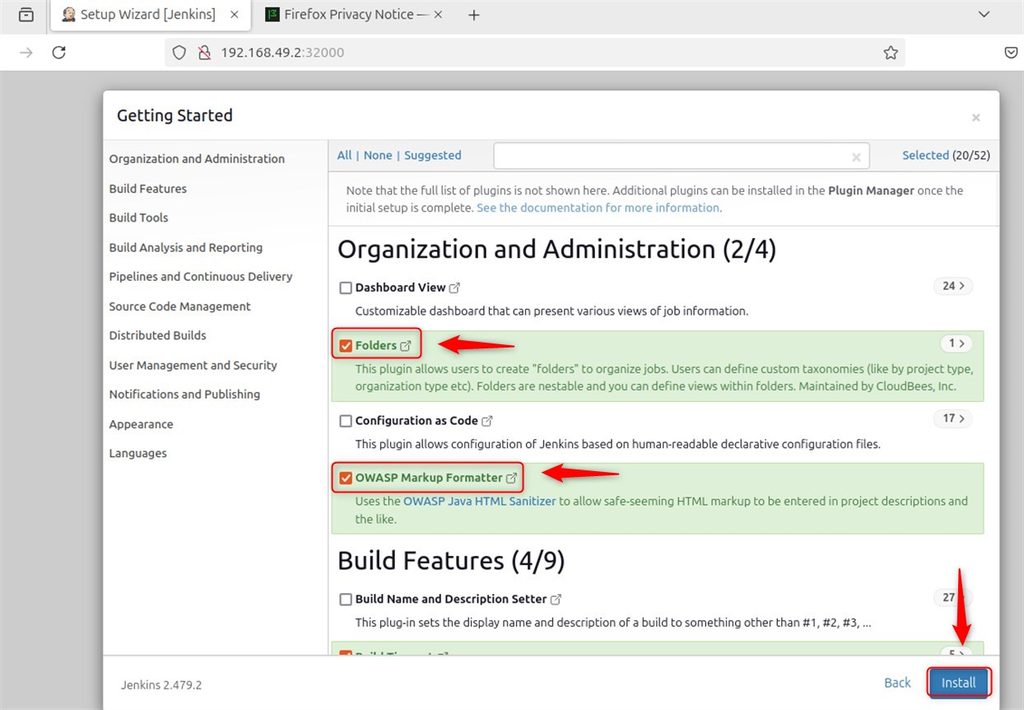
Task: Reload the Jenkins setup page
Action: pyautogui.click(x=59, y=52)
